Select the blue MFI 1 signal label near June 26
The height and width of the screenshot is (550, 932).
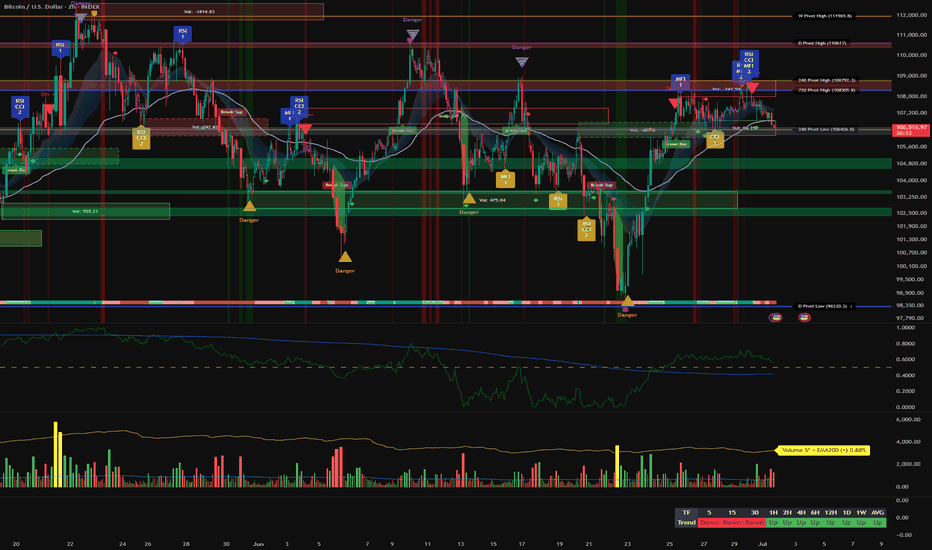[x=681, y=81]
